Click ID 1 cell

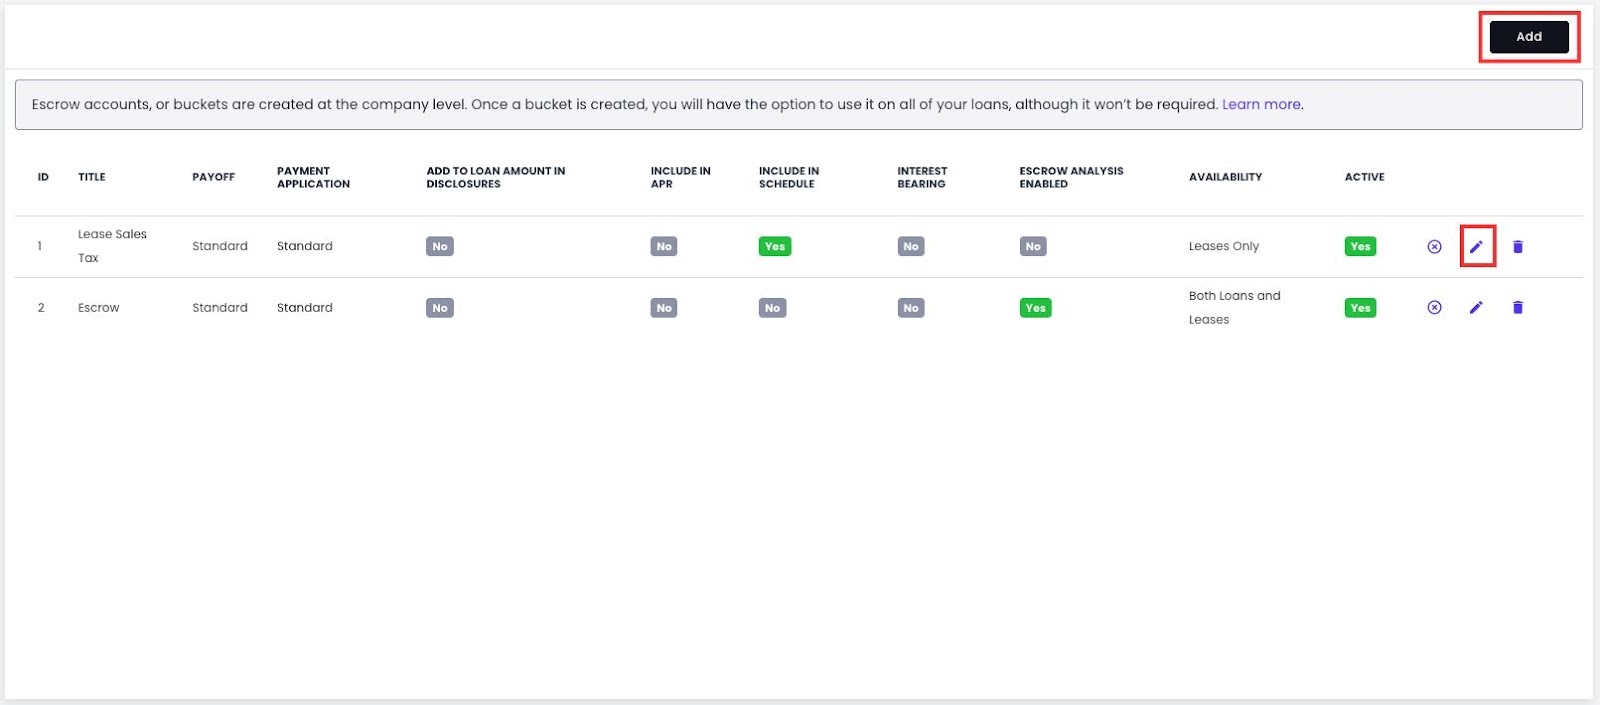click(40, 246)
